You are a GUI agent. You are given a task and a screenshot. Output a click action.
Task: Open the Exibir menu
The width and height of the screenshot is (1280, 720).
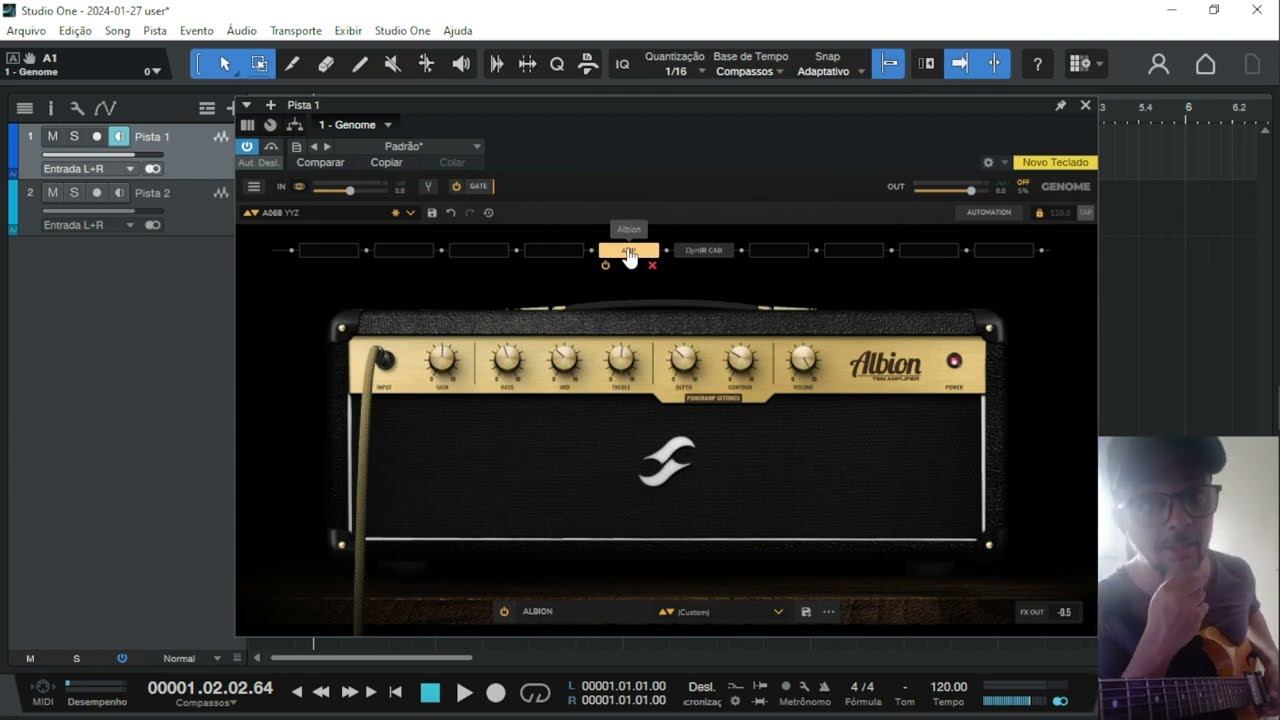tap(348, 31)
